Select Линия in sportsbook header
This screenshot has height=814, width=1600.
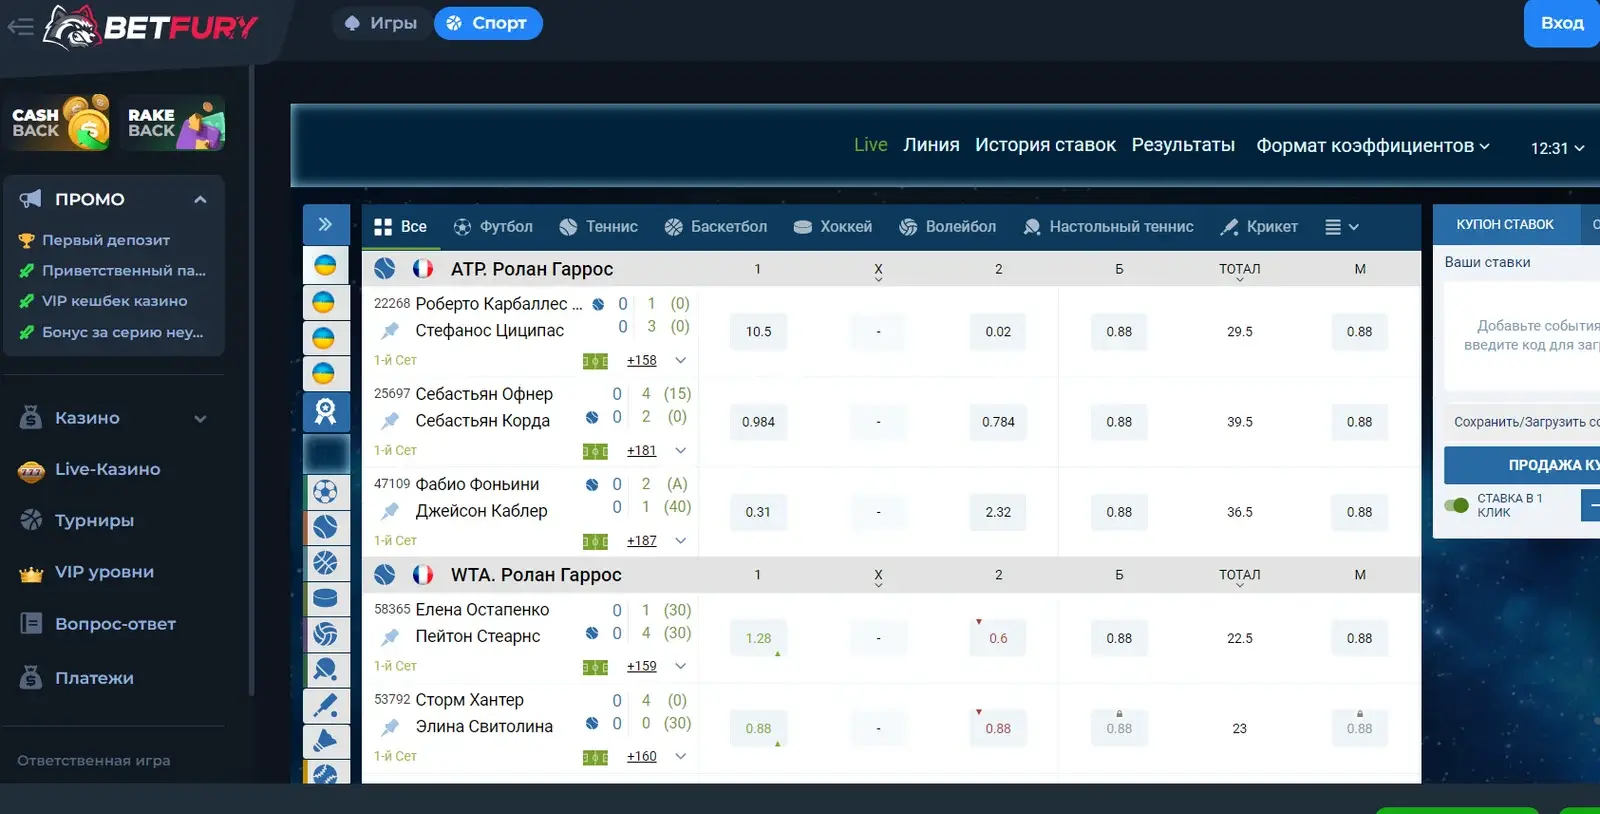click(x=931, y=145)
